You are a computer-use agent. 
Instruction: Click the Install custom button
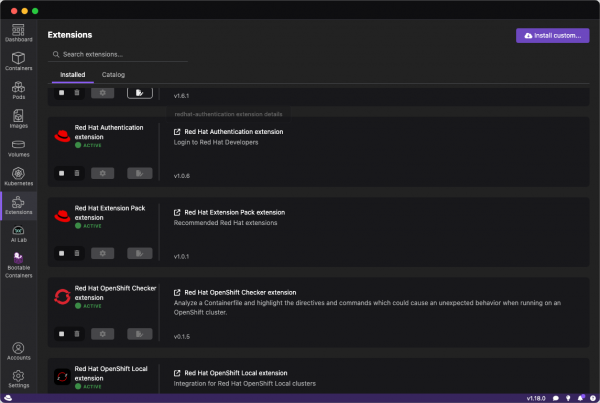click(x=552, y=35)
